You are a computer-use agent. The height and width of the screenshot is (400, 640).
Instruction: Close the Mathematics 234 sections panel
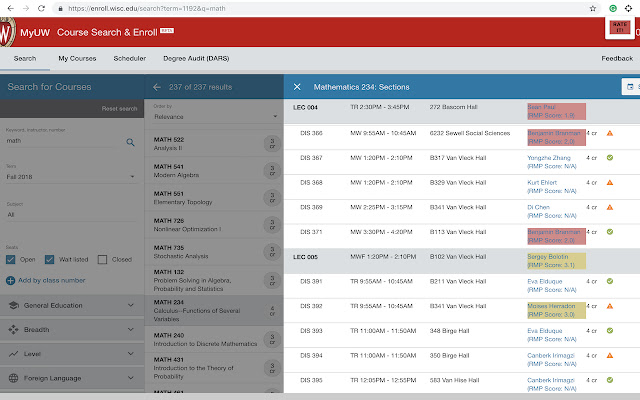297,87
